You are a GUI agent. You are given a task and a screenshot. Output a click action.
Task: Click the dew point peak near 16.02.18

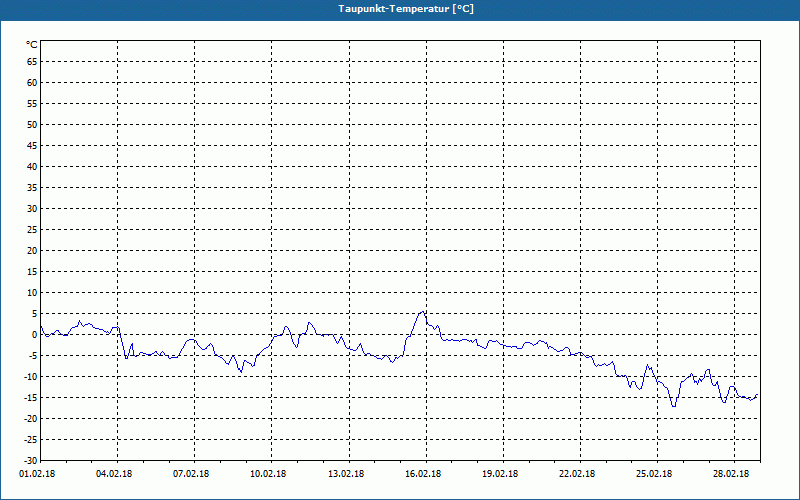423,311
